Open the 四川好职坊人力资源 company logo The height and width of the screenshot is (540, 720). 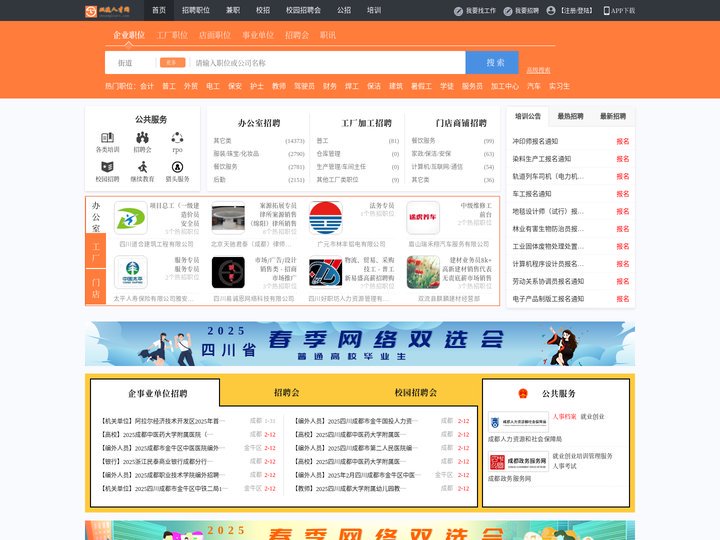tap(326, 272)
